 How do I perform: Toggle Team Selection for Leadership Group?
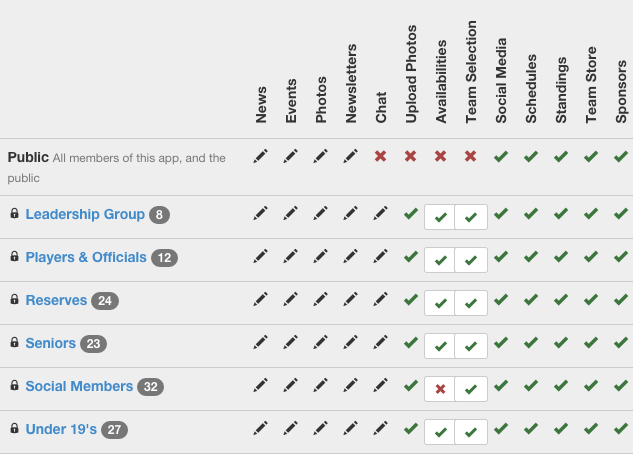(x=471, y=217)
